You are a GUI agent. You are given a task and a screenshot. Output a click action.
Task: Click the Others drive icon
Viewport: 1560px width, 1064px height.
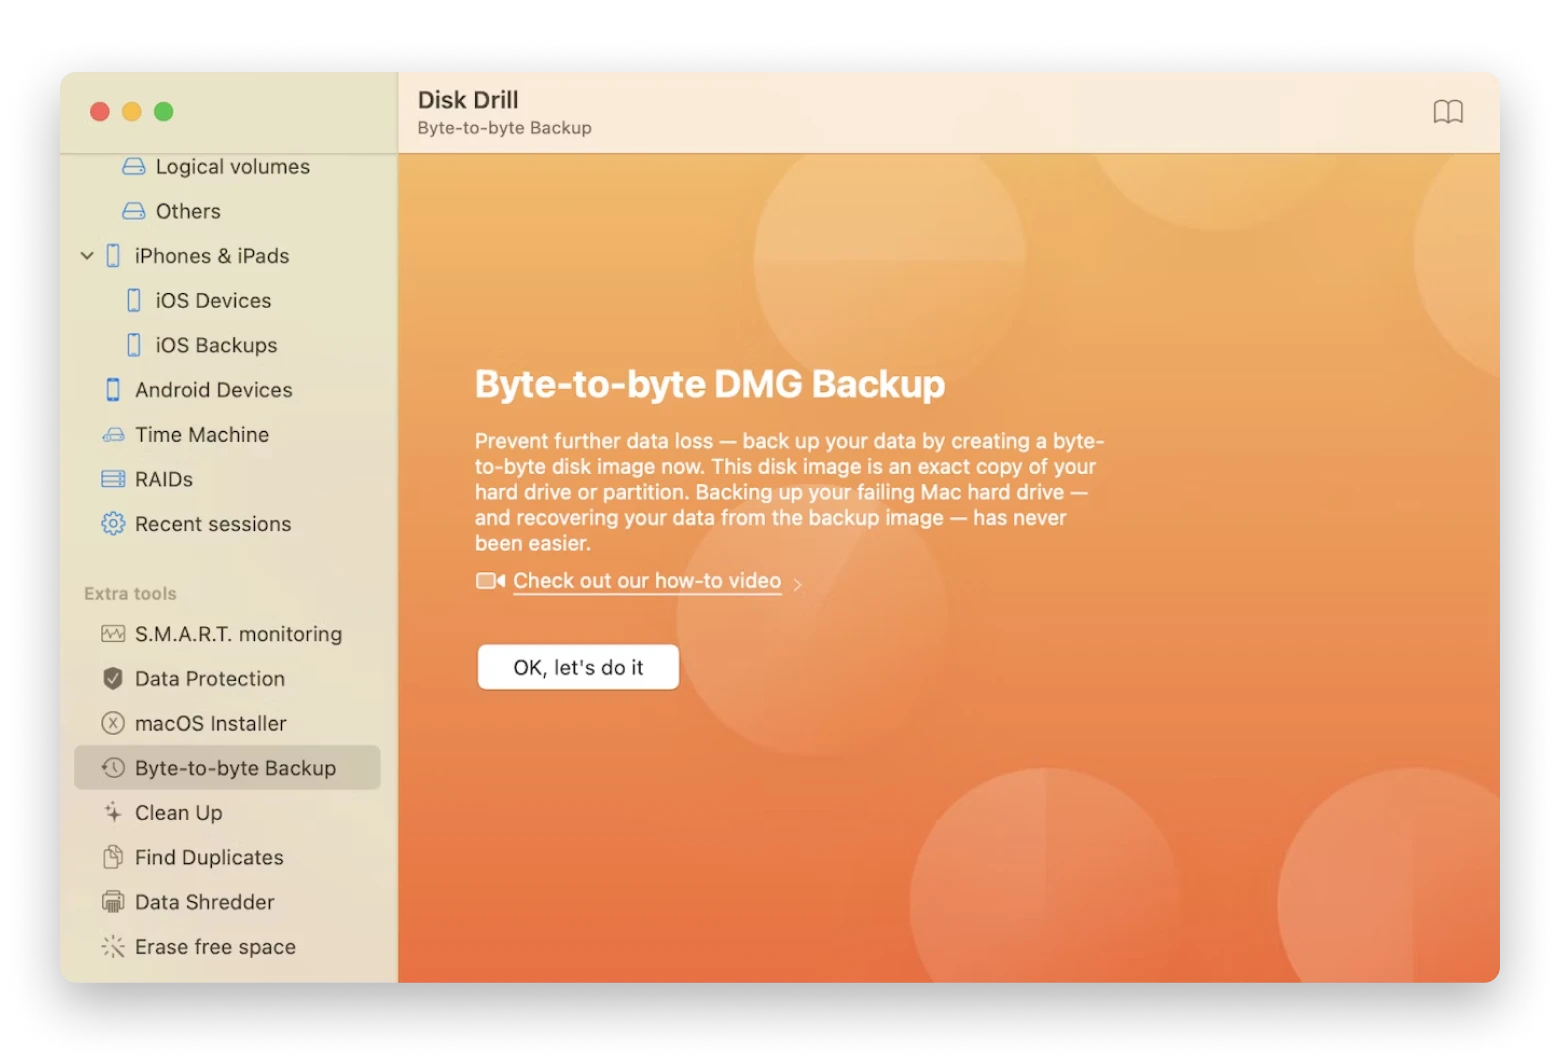point(133,211)
